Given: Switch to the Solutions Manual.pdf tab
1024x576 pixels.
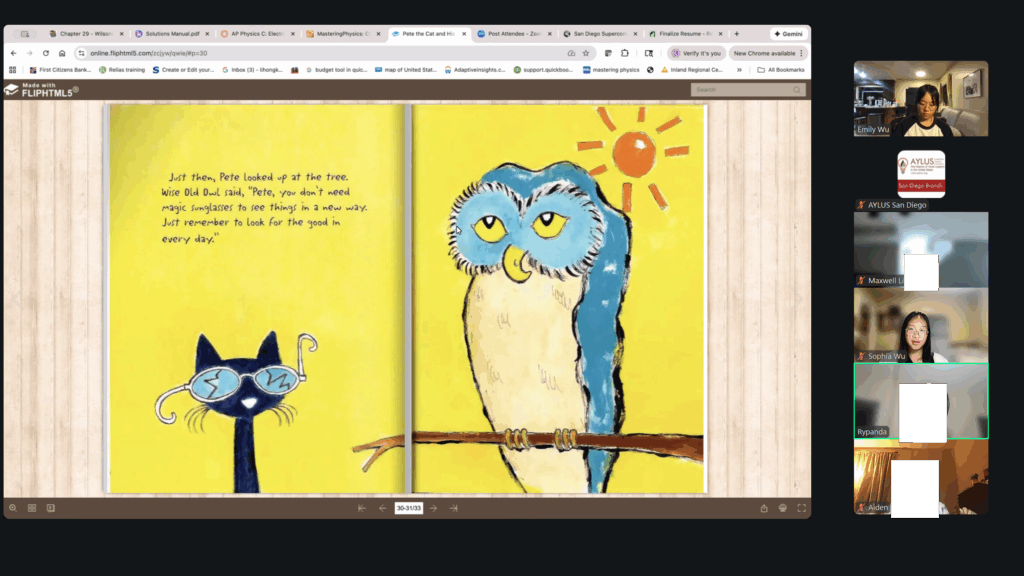Looking at the screenshot, I should pyautogui.click(x=170, y=34).
